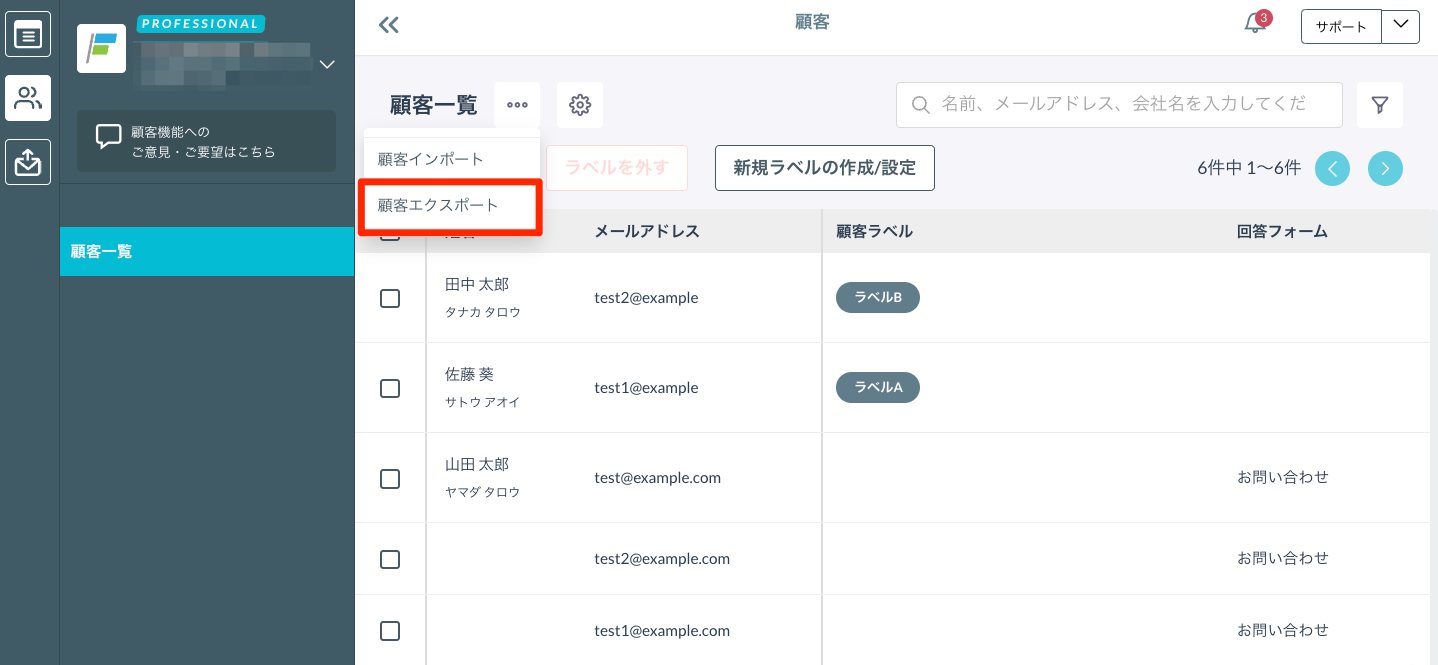Click 新規ラベルの作成/設定 button
Viewport: 1438px width, 665px height.
(824, 168)
